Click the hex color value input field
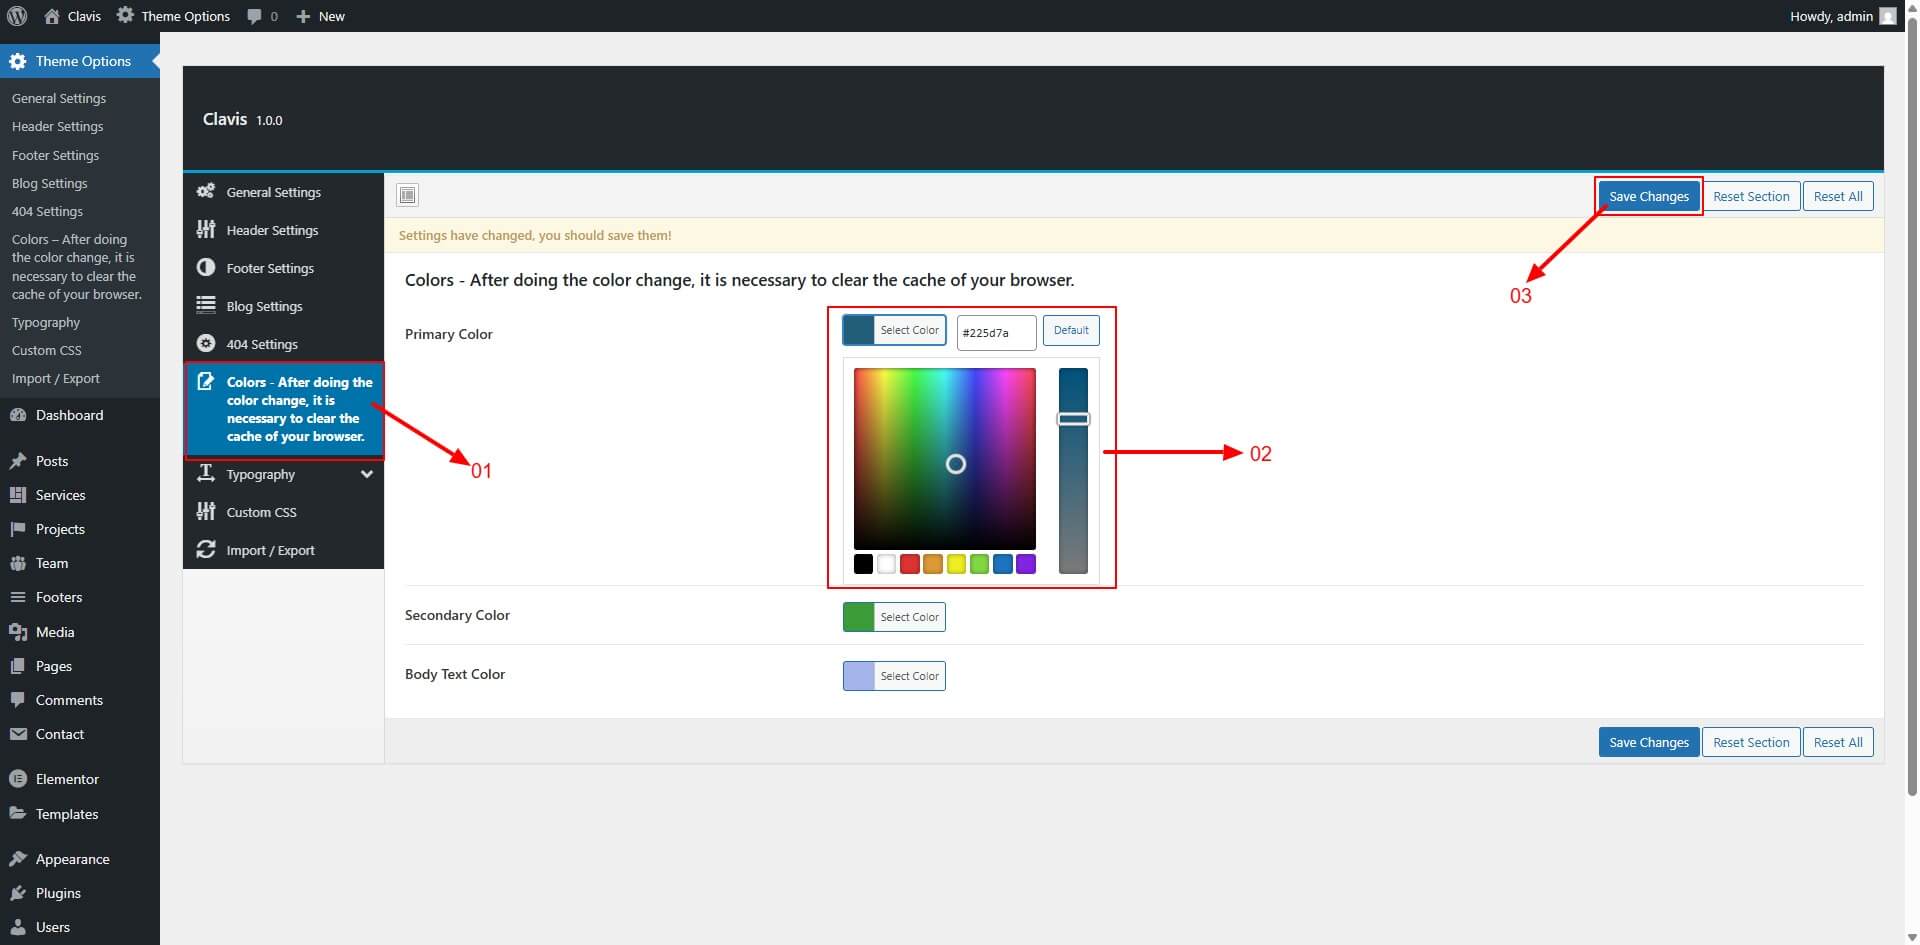 tap(995, 333)
